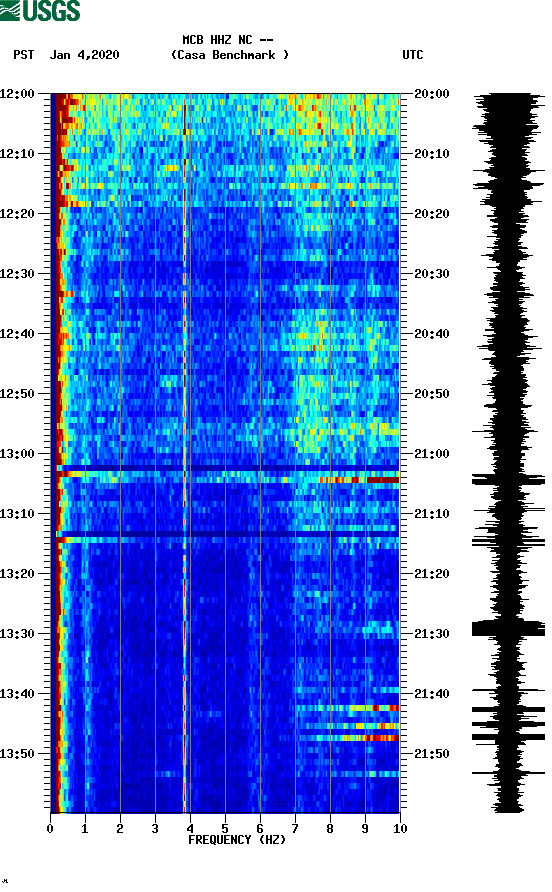Click the '13:50' PST time label
The width and height of the screenshot is (552, 892).
(18, 754)
